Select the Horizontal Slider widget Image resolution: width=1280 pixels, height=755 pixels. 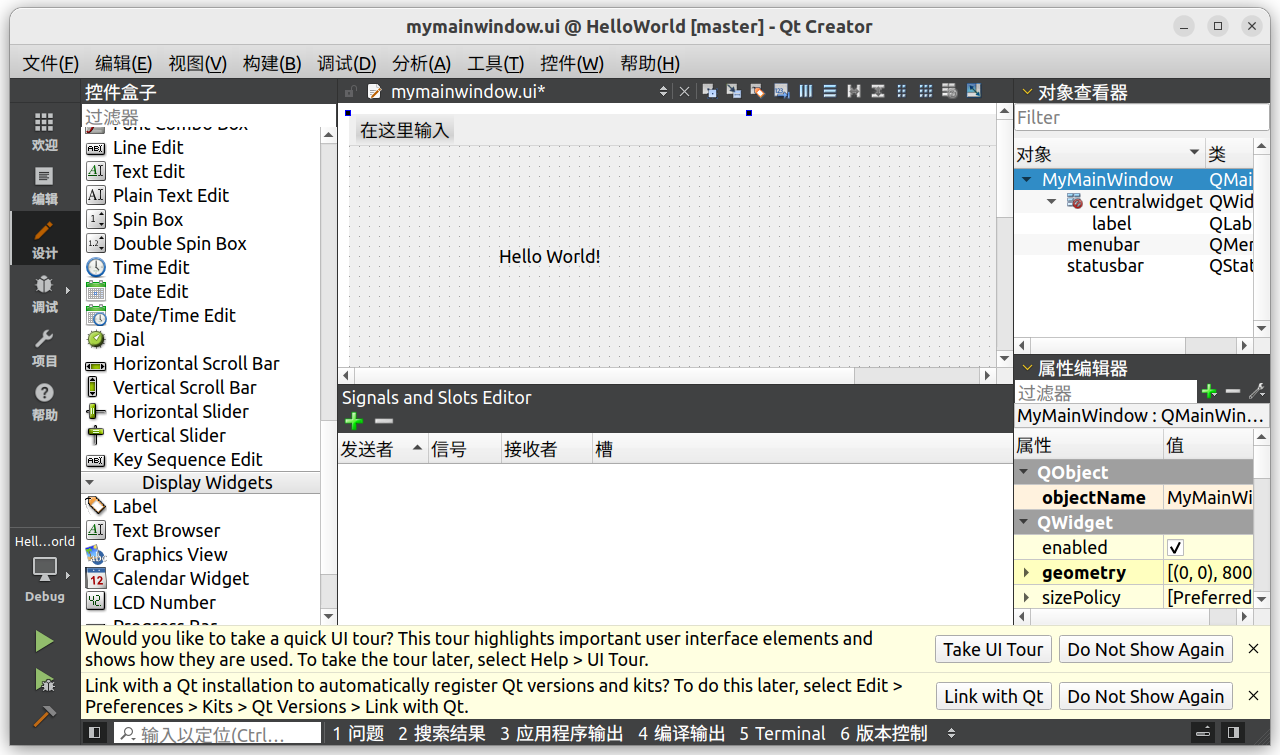click(x=181, y=411)
